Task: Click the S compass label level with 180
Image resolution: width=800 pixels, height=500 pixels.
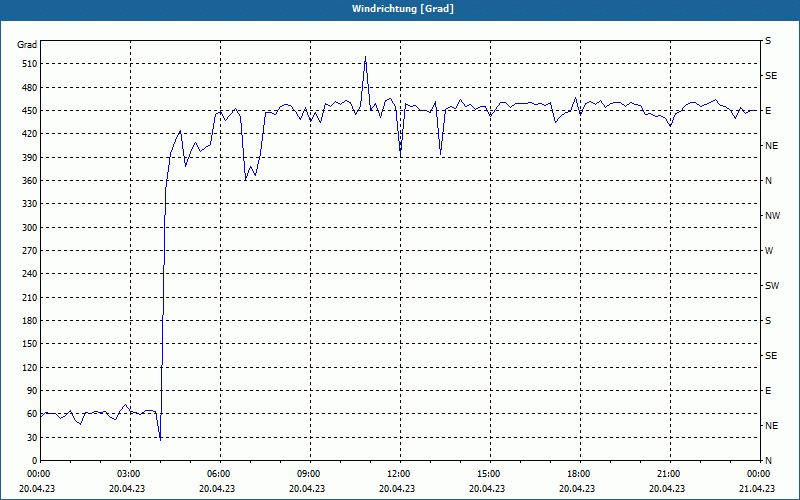Action: coord(768,321)
